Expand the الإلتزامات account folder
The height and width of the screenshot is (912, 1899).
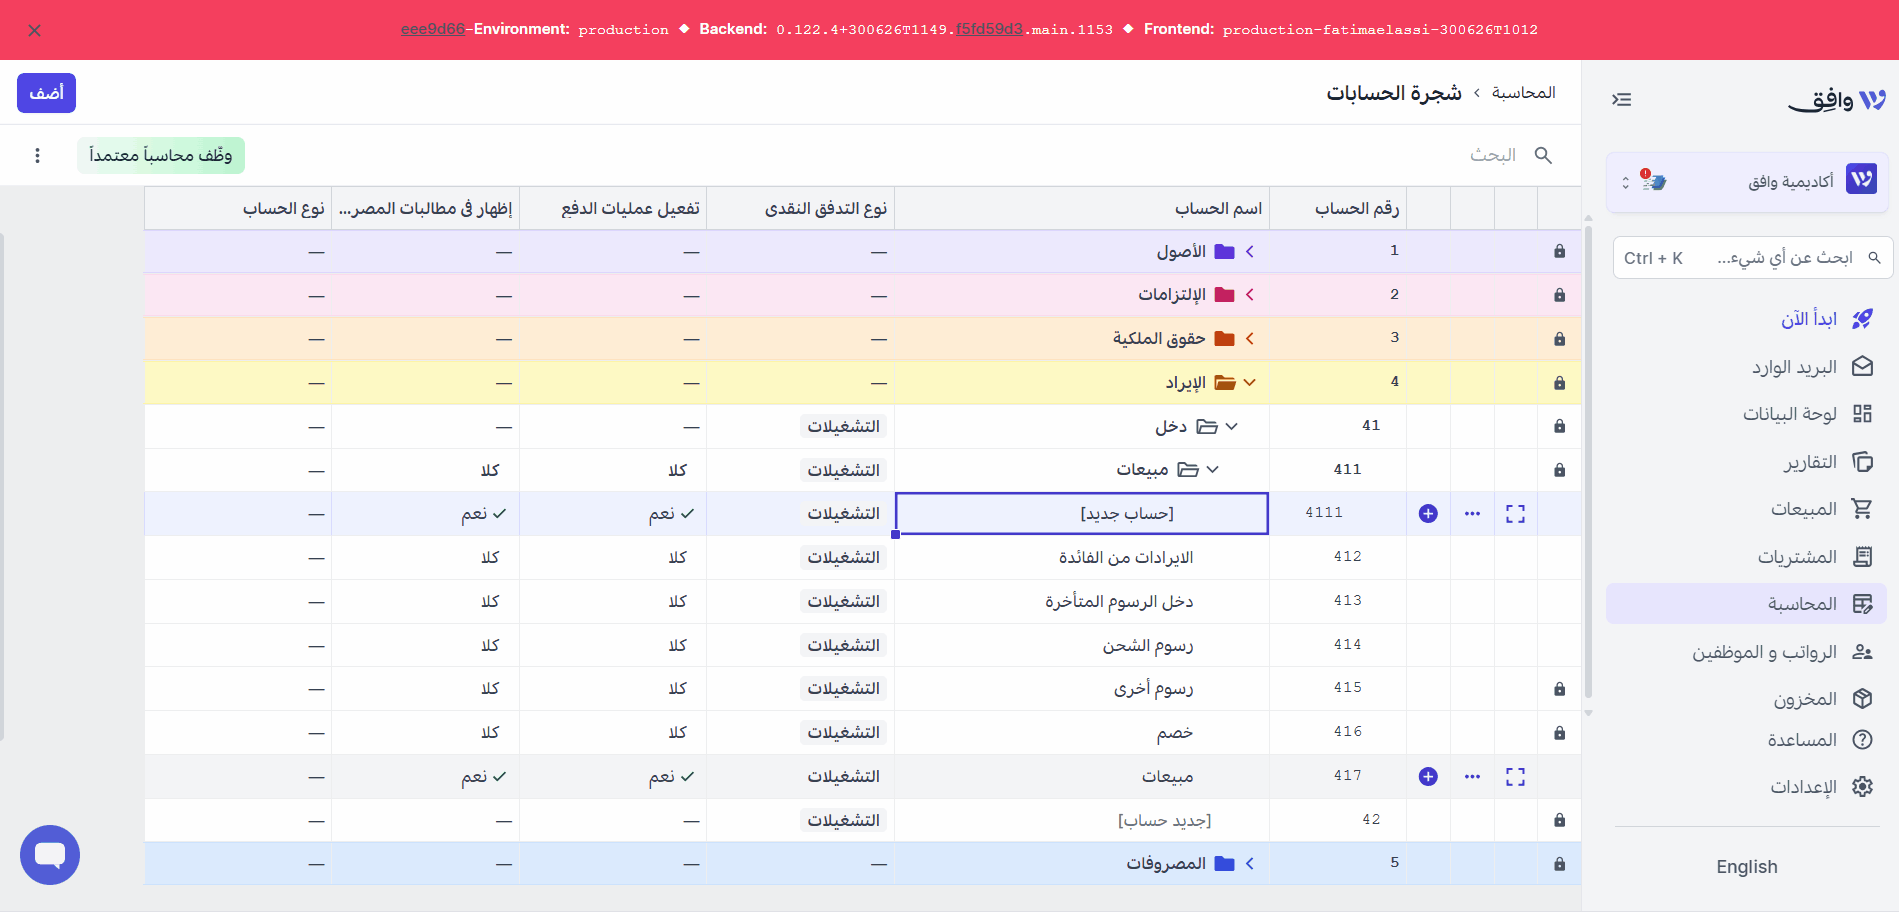click(1250, 295)
